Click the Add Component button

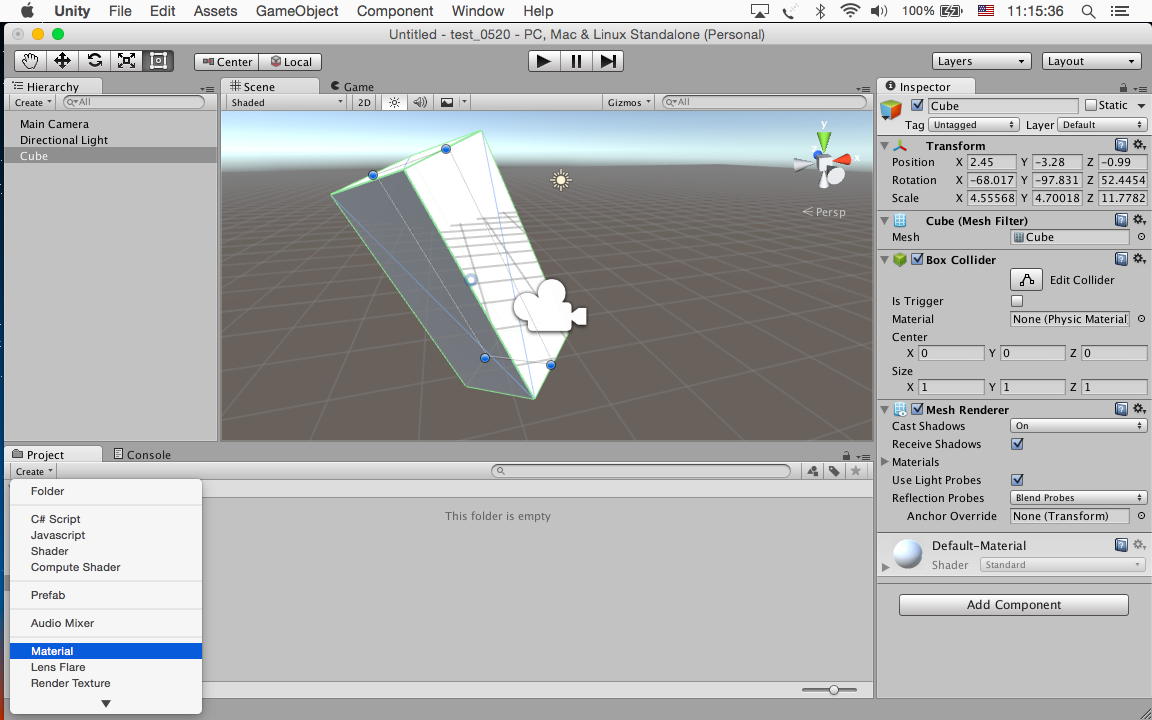pyautogui.click(x=1013, y=605)
